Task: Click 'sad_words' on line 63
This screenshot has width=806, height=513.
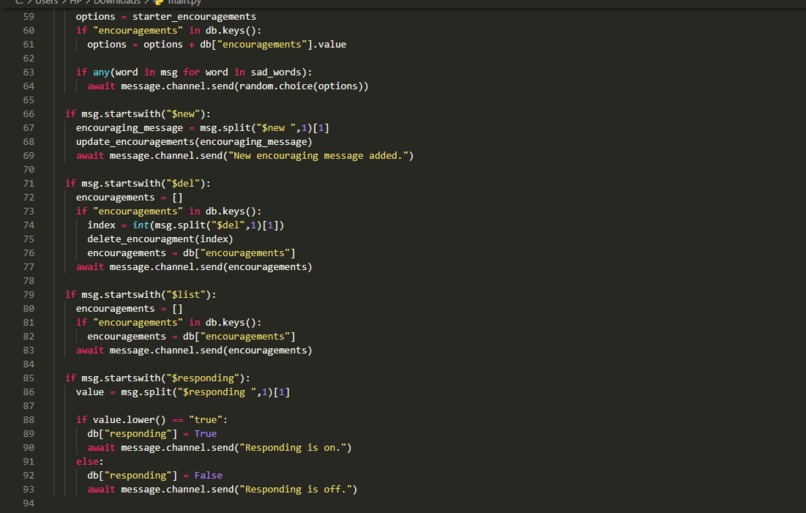Action: click(x=276, y=72)
